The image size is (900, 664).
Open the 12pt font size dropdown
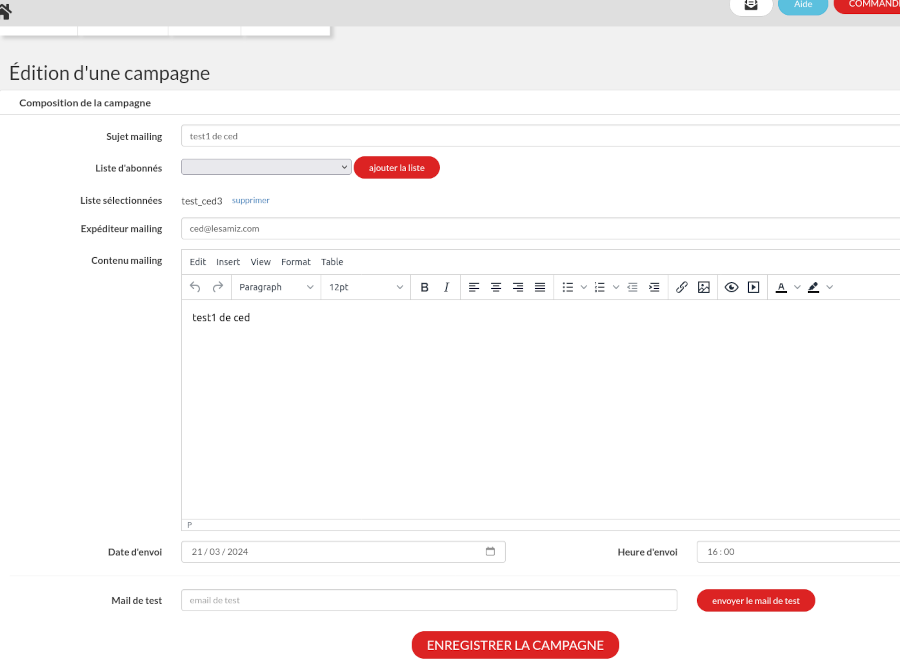366,287
